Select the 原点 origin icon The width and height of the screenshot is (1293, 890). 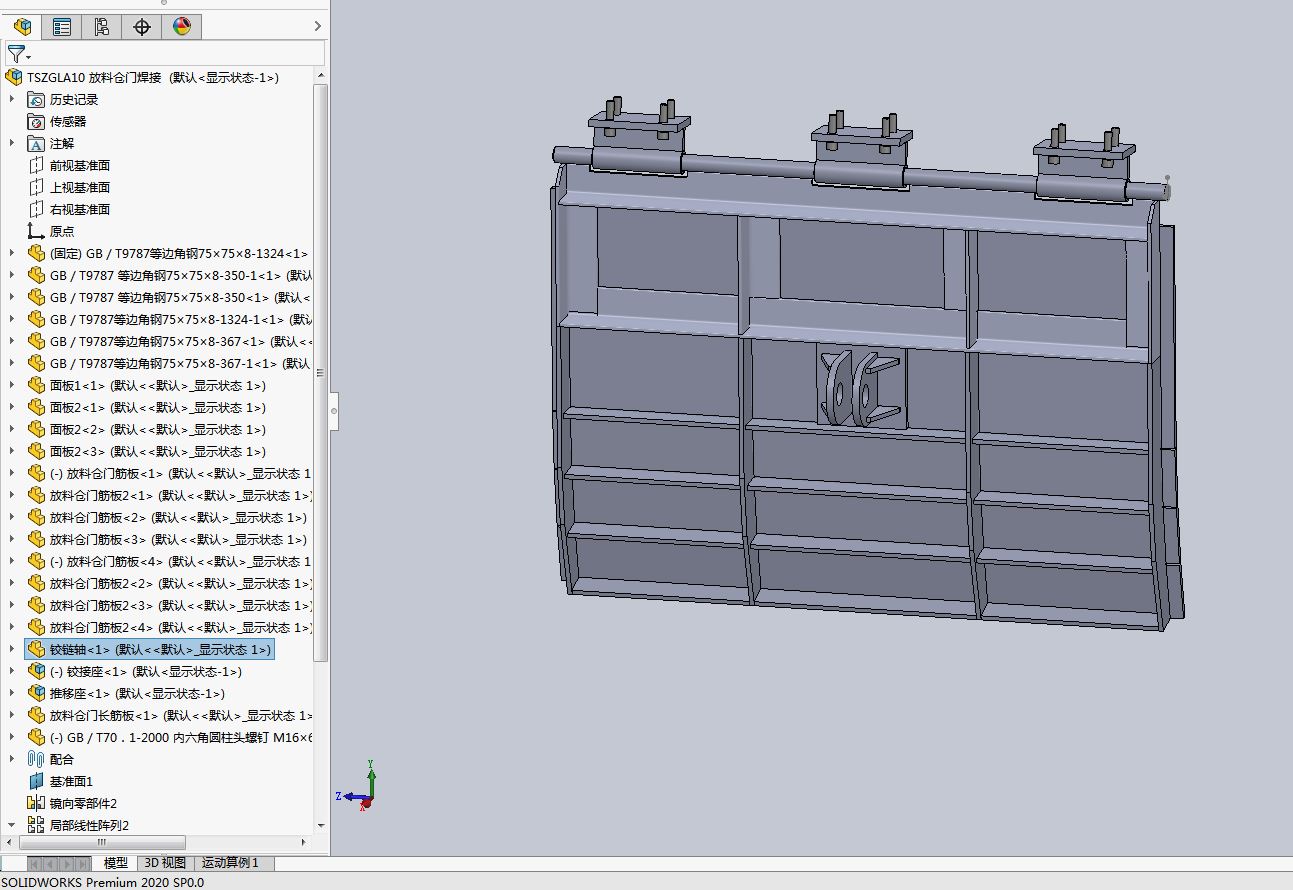coord(36,231)
